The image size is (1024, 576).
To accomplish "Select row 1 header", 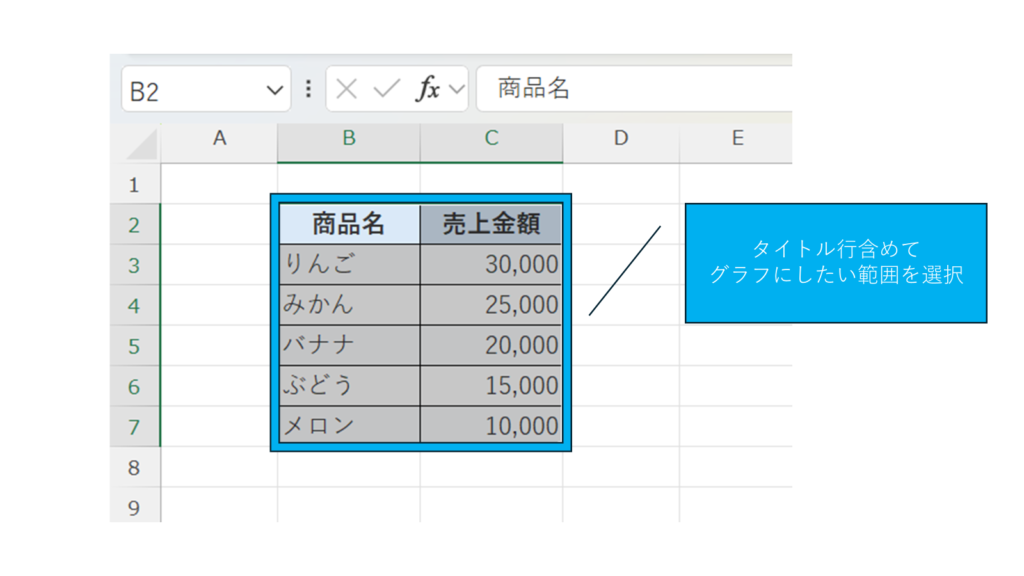I will (135, 185).
